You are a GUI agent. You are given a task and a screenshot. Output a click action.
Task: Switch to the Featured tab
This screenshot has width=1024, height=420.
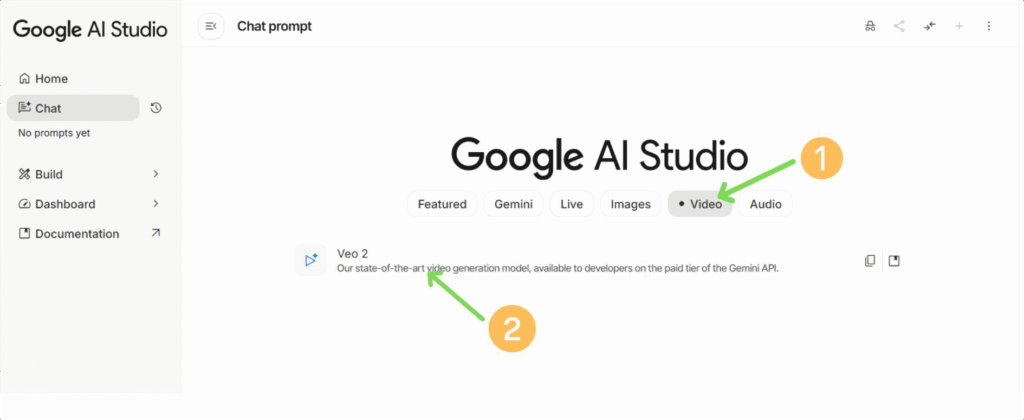pyautogui.click(x=442, y=204)
